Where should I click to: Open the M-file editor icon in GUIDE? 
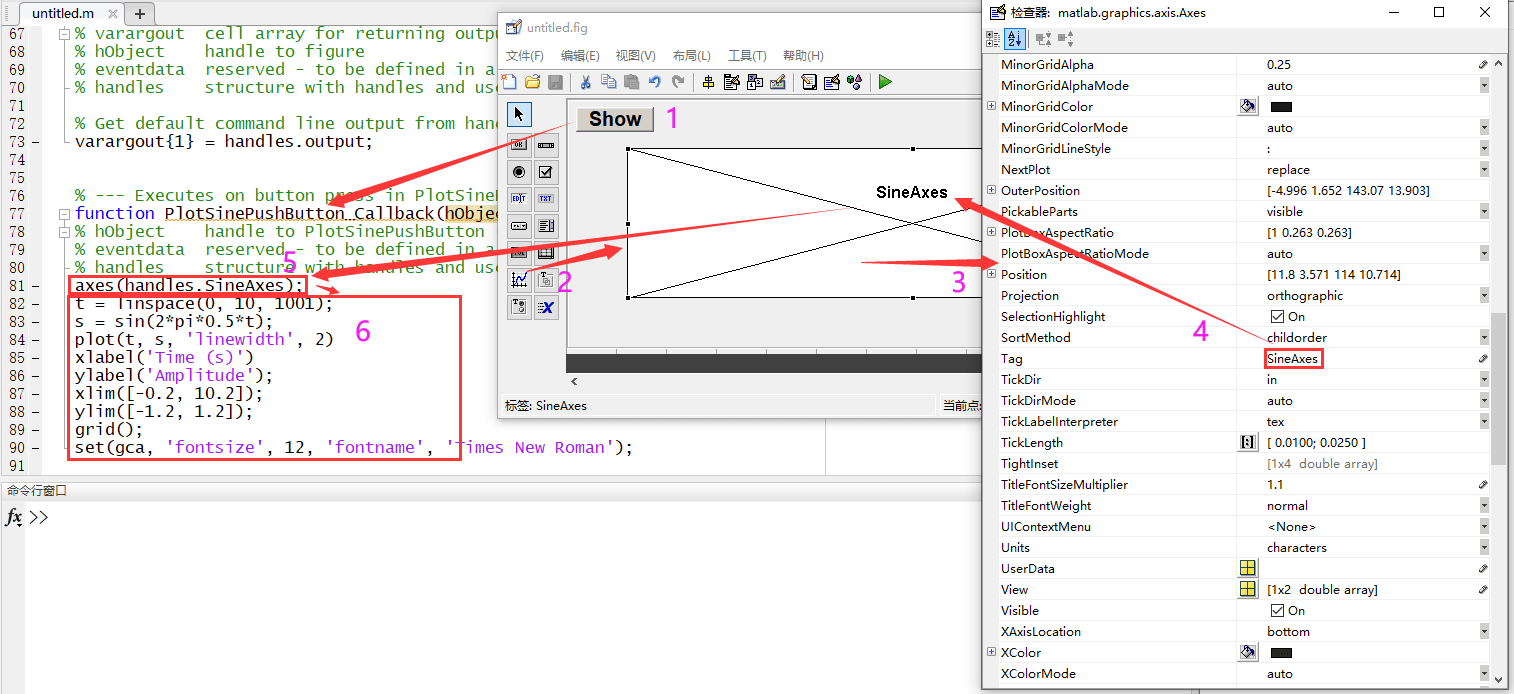[809, 82]
